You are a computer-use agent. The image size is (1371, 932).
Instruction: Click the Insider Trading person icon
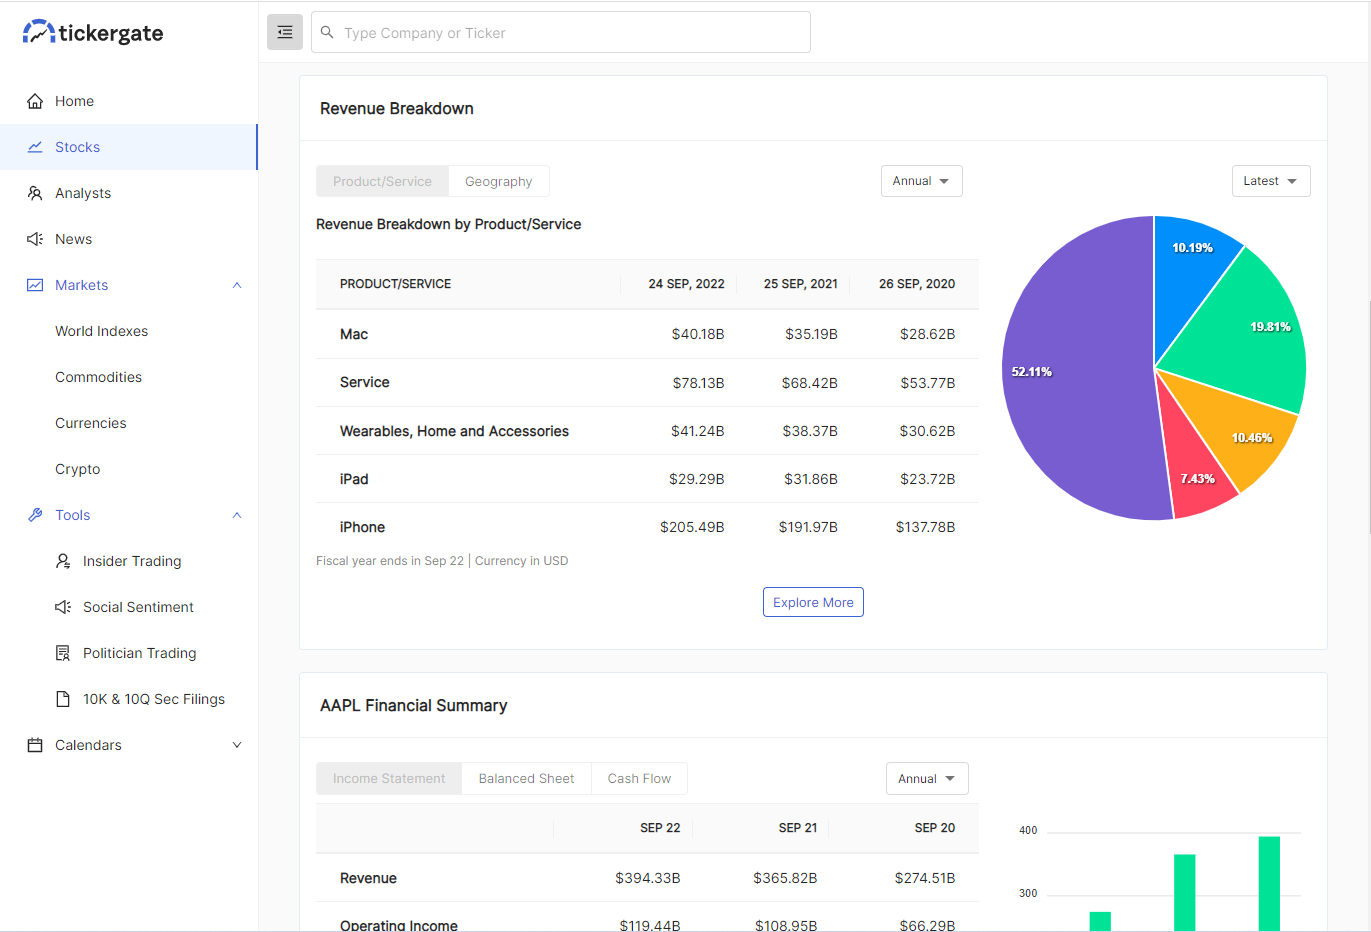click(63, 561)
